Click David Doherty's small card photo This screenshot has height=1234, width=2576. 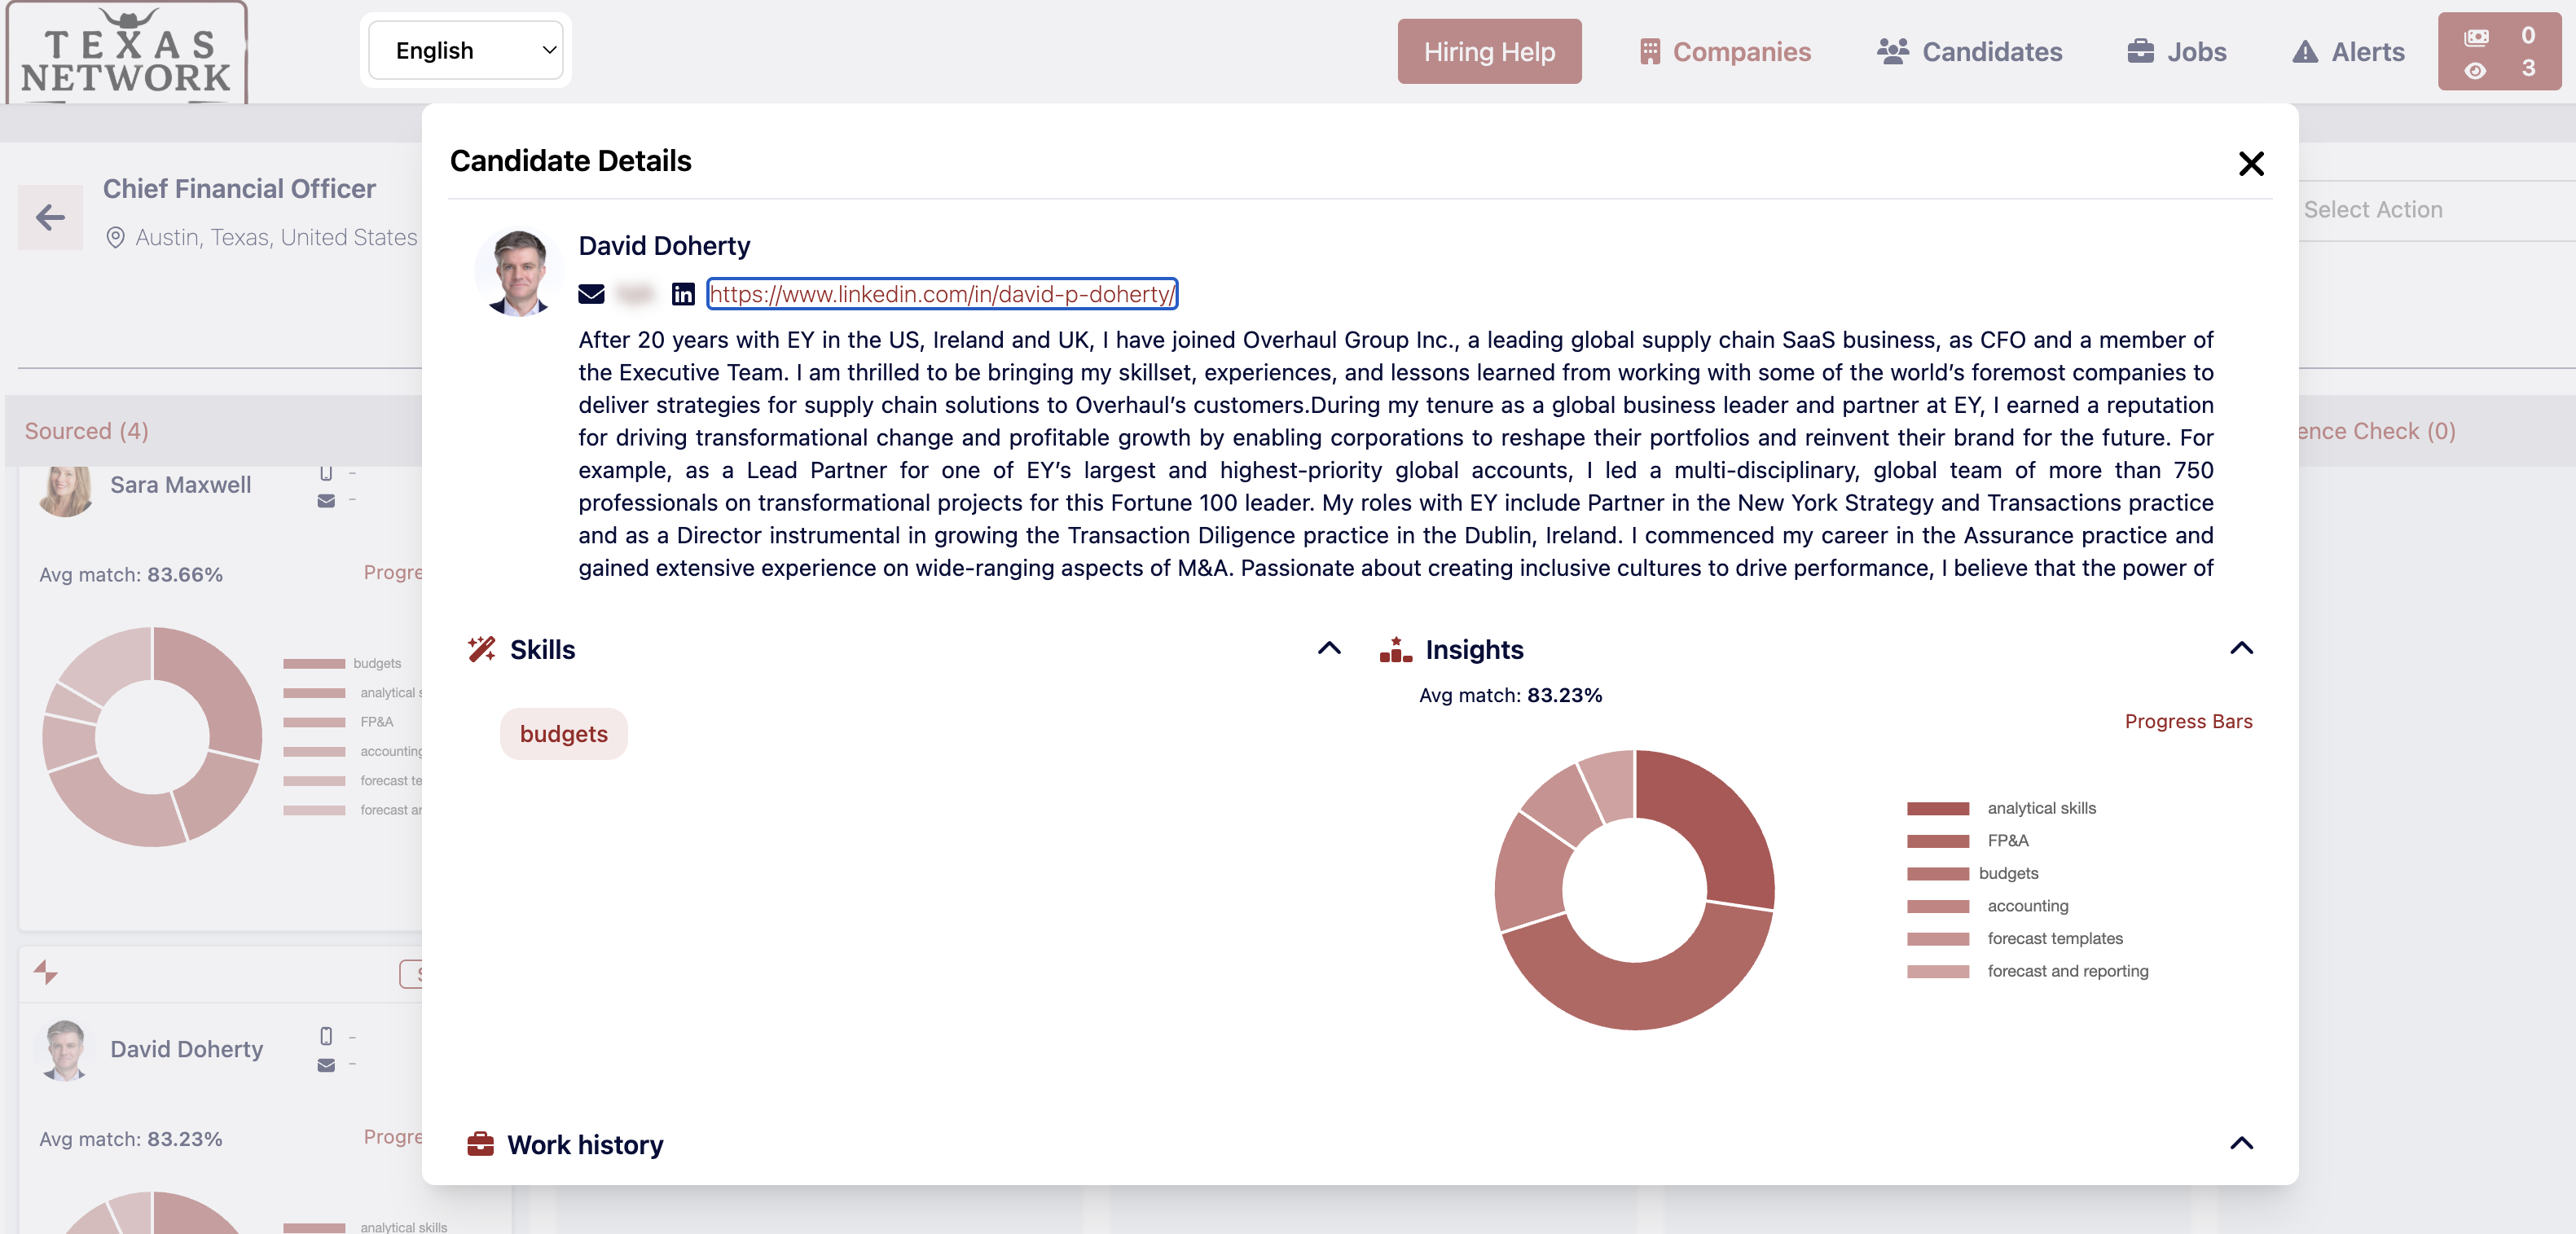pyautogui.click(x=65, y=1049)
